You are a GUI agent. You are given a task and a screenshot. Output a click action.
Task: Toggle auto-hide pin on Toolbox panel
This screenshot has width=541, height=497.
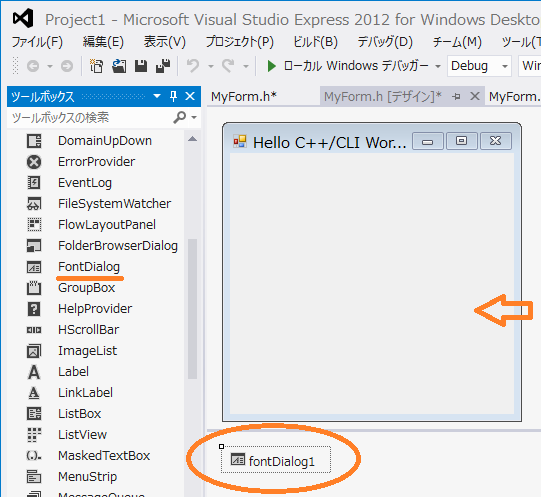[174, 96]
